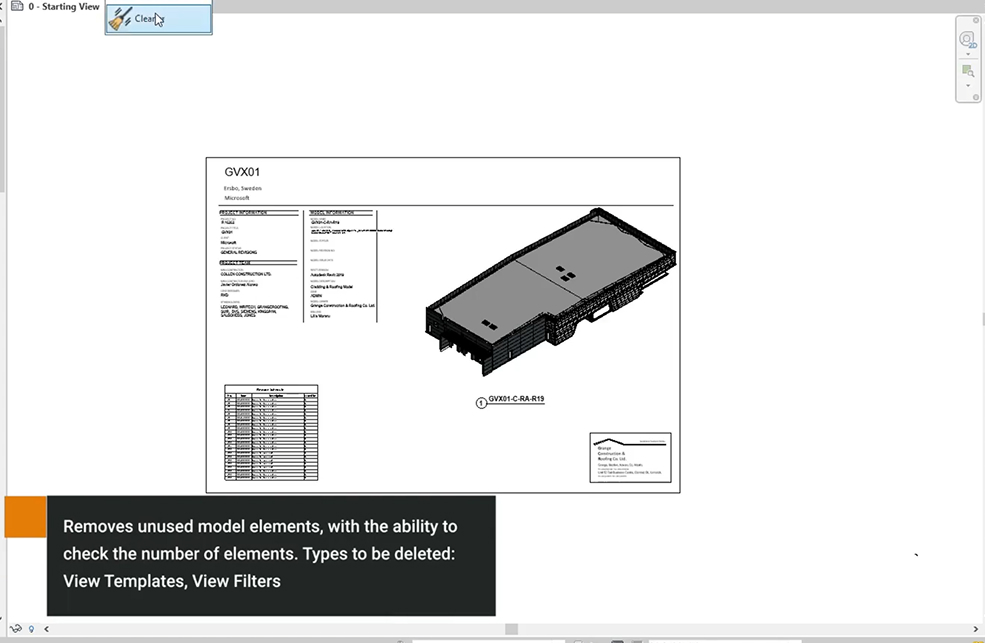Image resolution: width=985 pixels, height=643 pixels.
Task: Activate the 2D steering wheel navigation tool
Action: point(967,40)
